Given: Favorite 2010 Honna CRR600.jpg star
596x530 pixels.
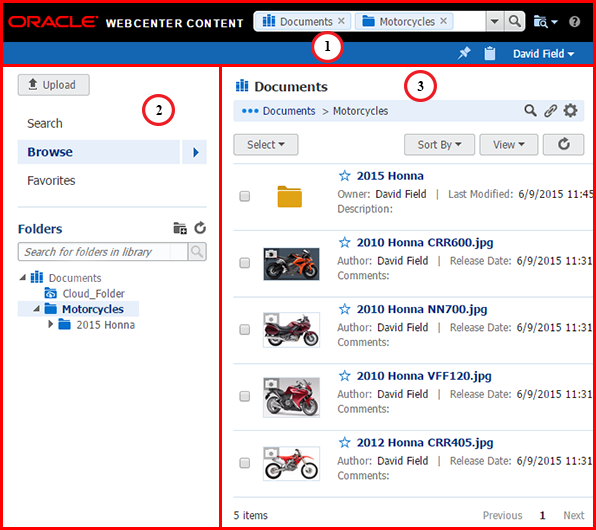Looking at the screenshot, I should click(x=344, y=242).
